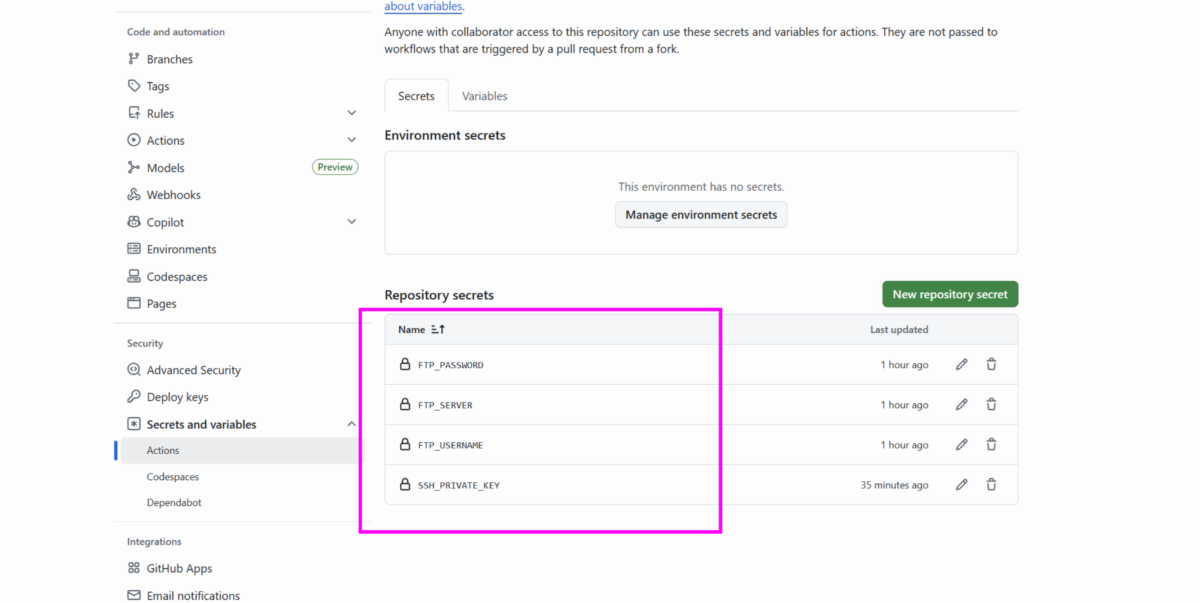Open the Models page marked Preview
The height and width of the screenshot is (603, 1200).
(166, 168)
